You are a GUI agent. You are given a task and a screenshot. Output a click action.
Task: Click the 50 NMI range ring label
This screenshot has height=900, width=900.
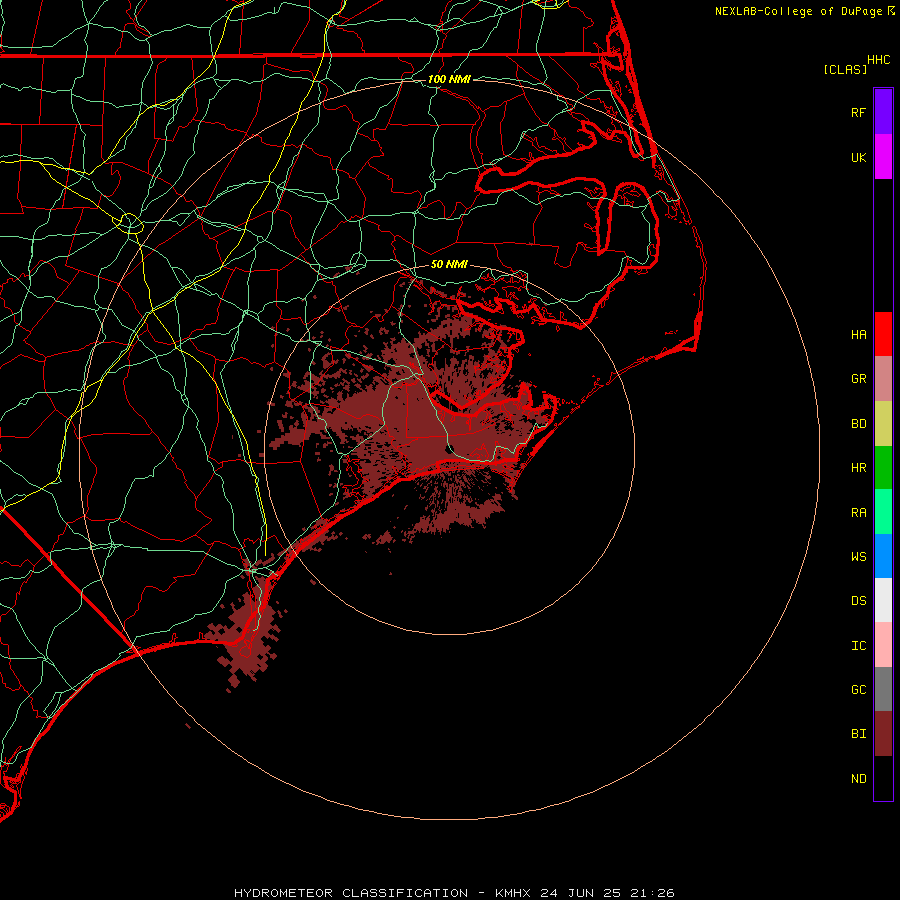tap(449, 264)
